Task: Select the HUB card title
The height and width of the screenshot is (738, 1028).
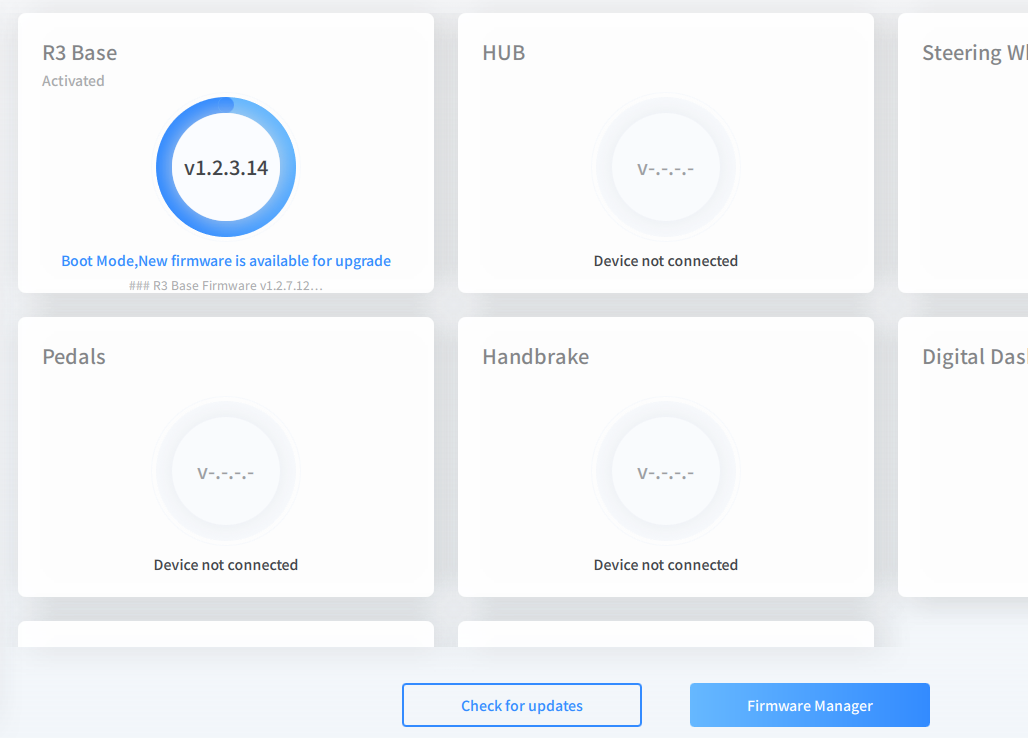Action: pyautogui.click(x=503, y=53)
